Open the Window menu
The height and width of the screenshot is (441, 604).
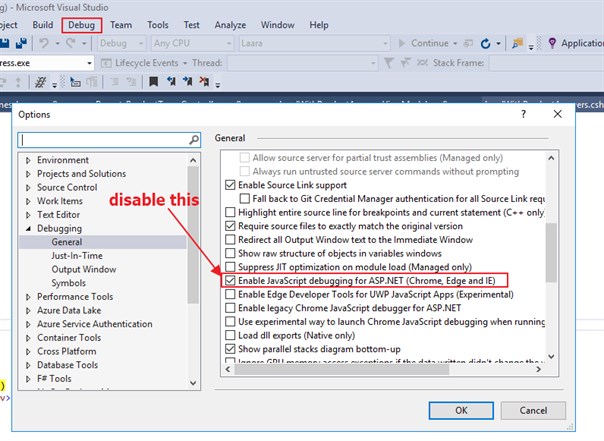pyautogui.click(x=277, y=25)
